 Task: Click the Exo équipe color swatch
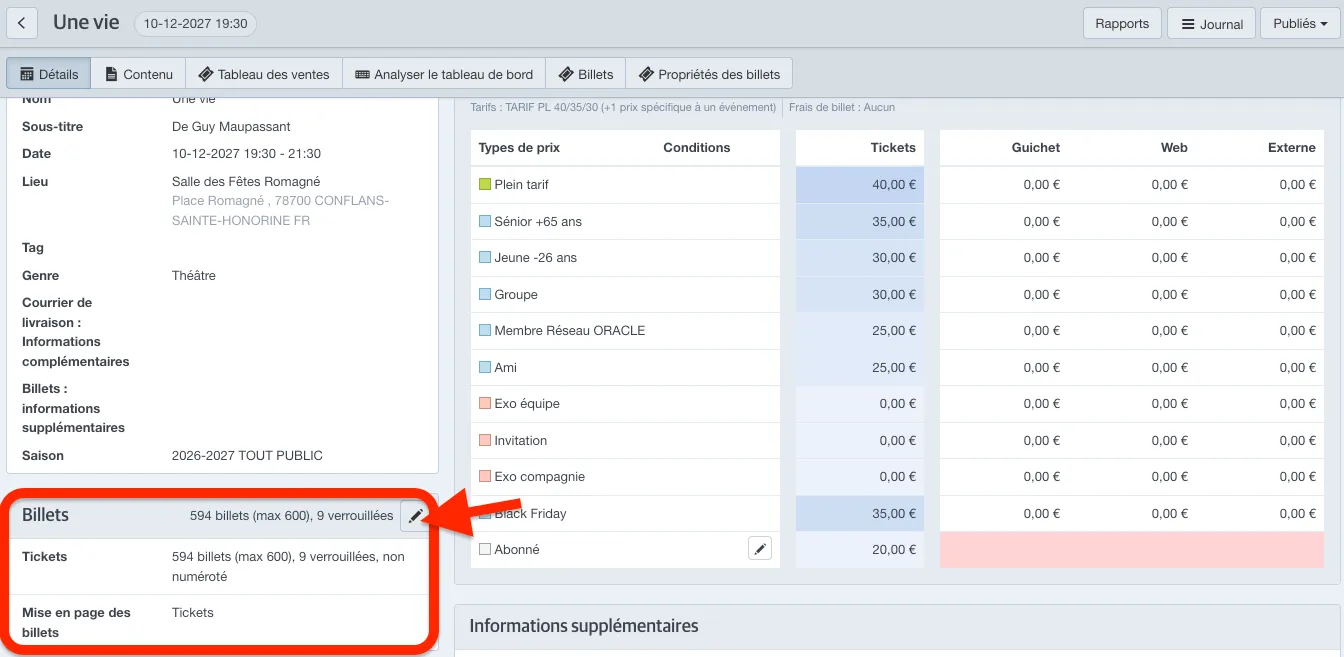point(485,403)
